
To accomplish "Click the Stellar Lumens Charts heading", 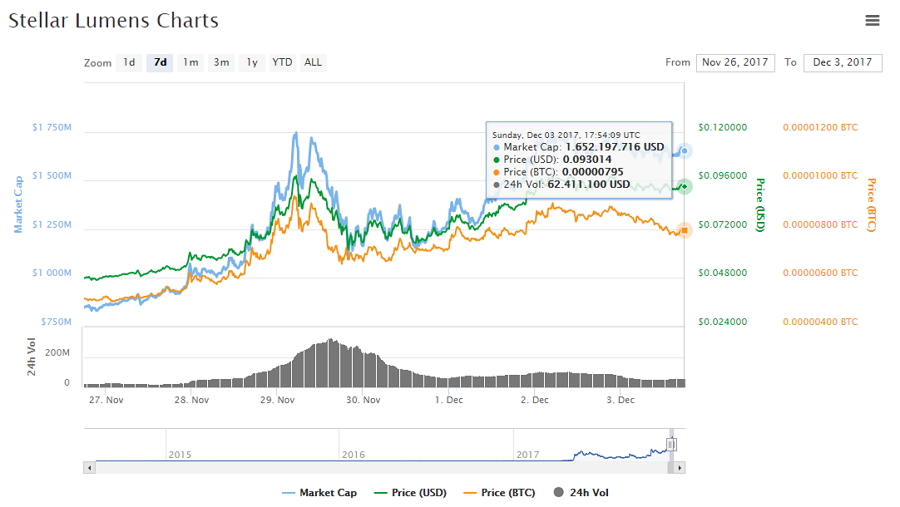I will pyautogui.click(x=114, y=21).
